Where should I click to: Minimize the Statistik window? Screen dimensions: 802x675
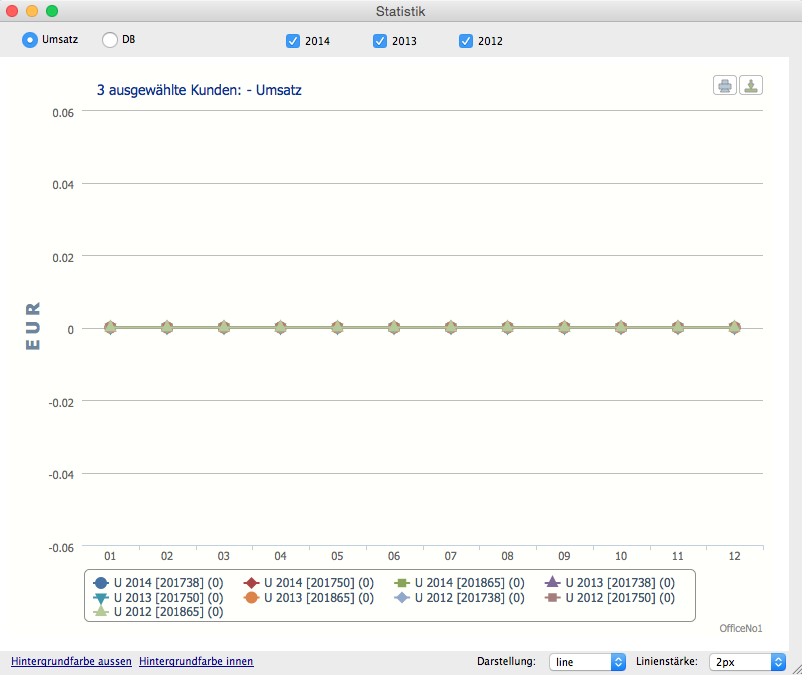pos(32,11)
